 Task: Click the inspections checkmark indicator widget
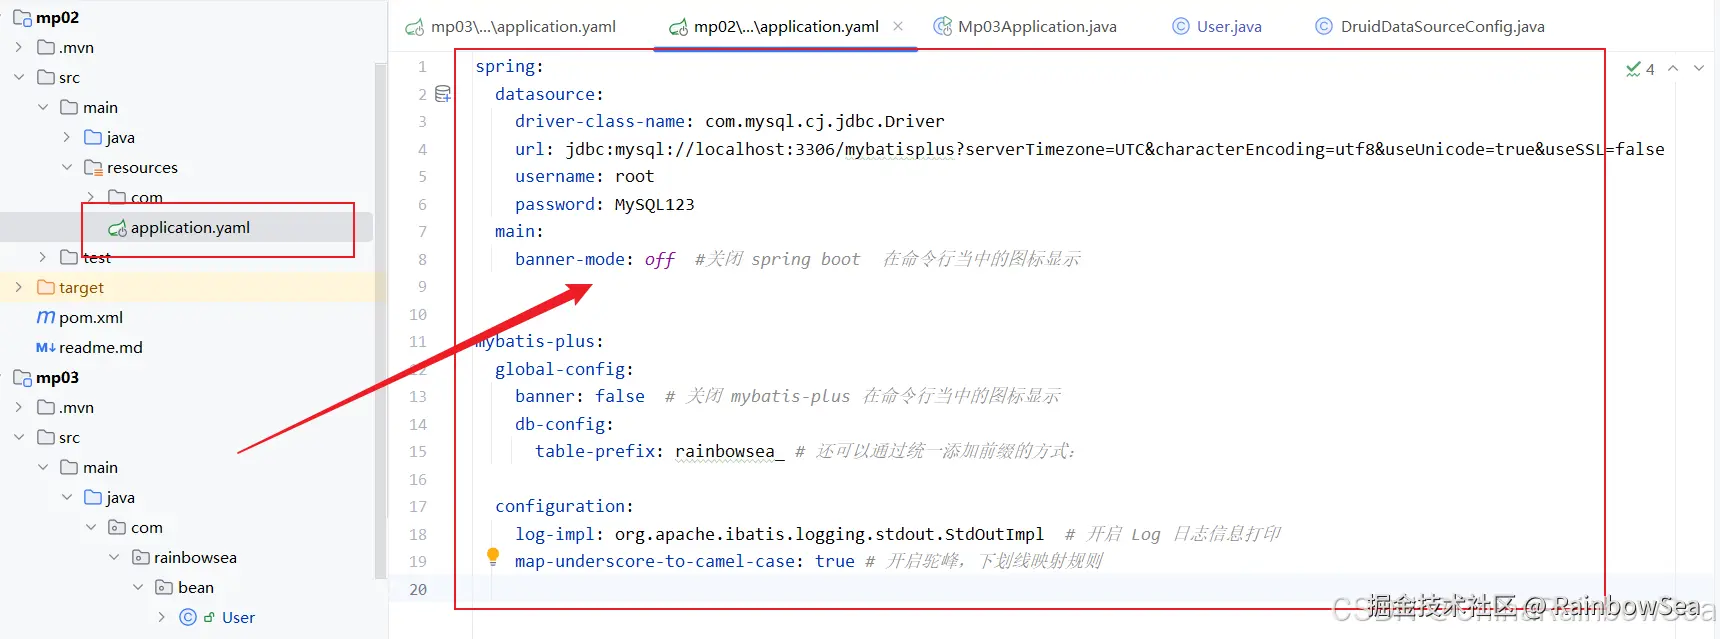tap(1640, 69)
